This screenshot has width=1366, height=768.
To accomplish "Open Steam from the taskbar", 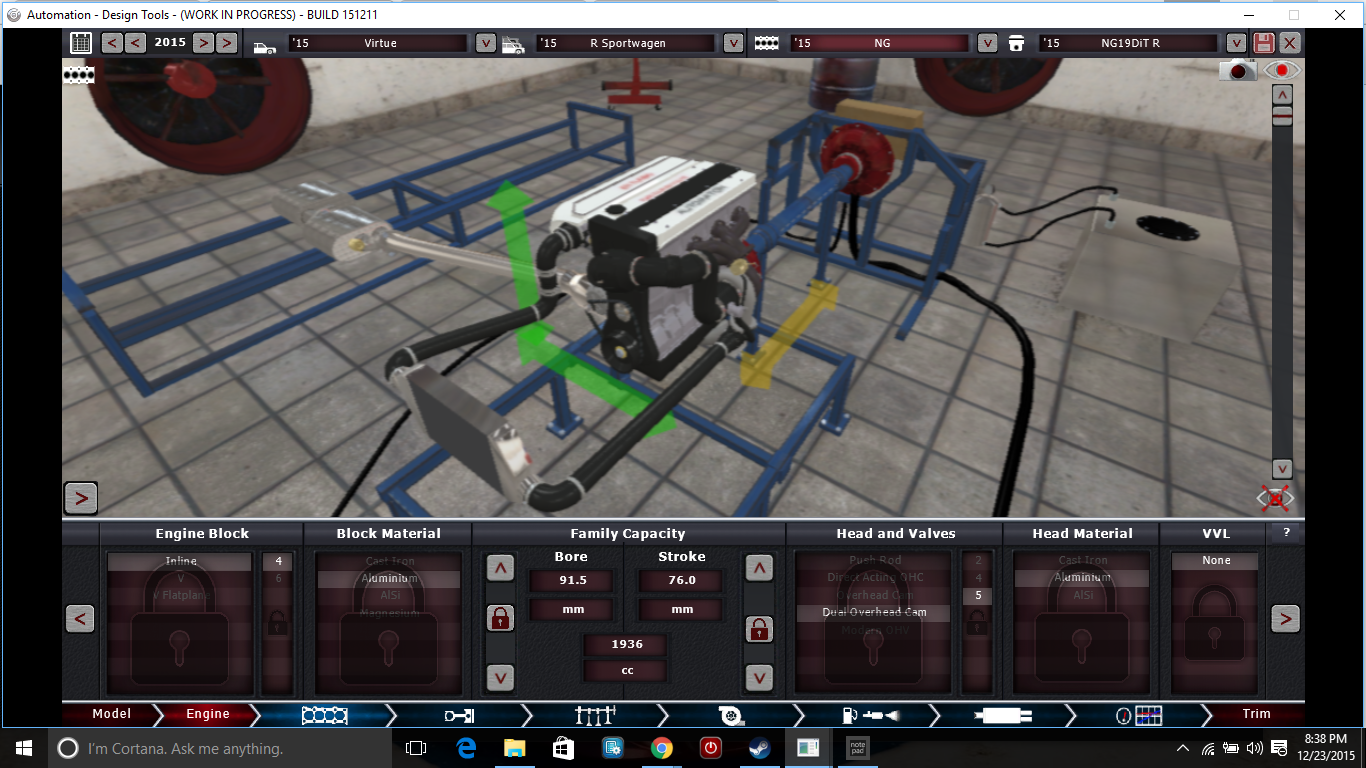I will click(x=759, y=748).
